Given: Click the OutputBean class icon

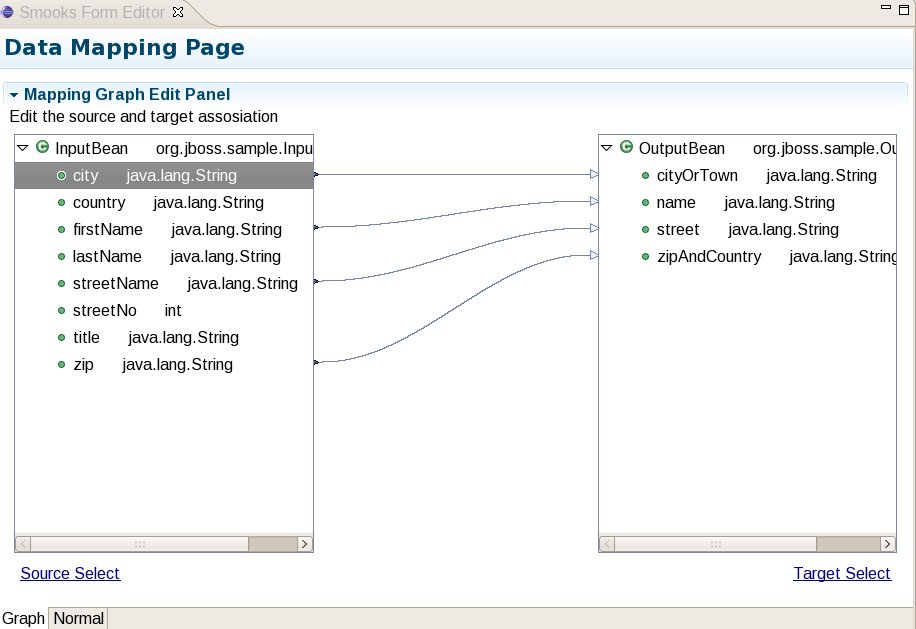Looking at the screenshot, I should pos(626,147).
